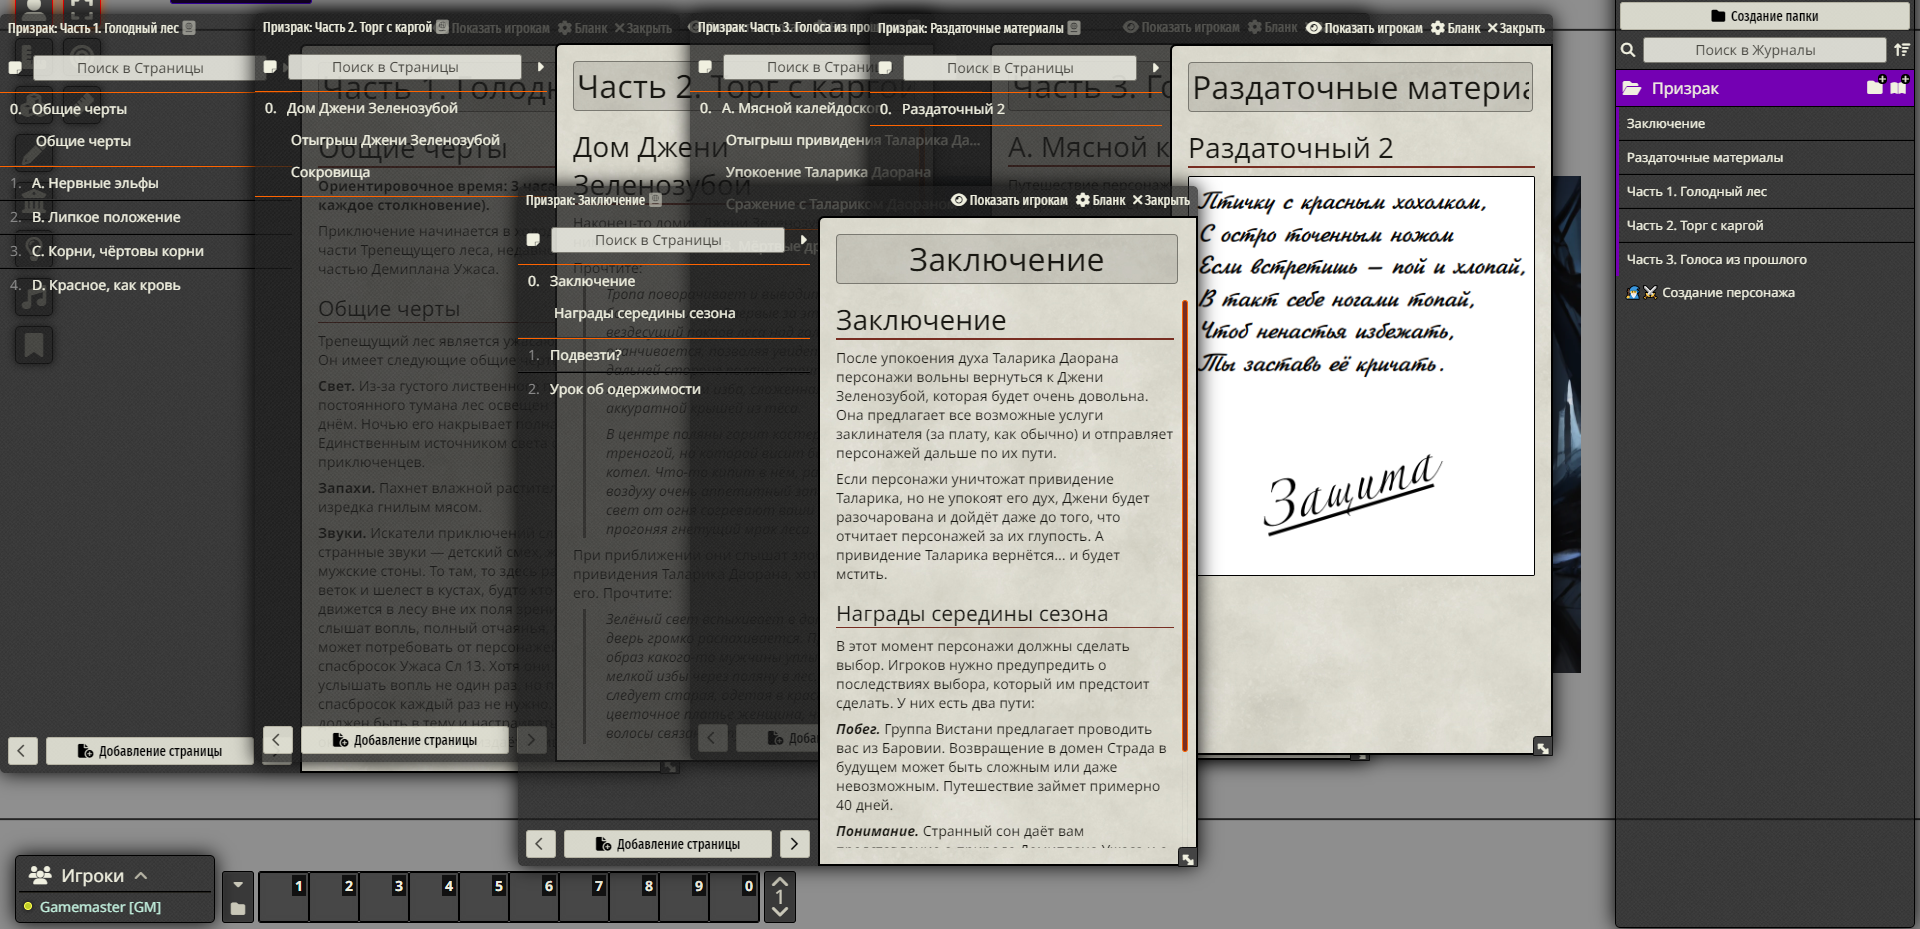Toggle page view mode in Часть 1 window

[x=15, y=68]
